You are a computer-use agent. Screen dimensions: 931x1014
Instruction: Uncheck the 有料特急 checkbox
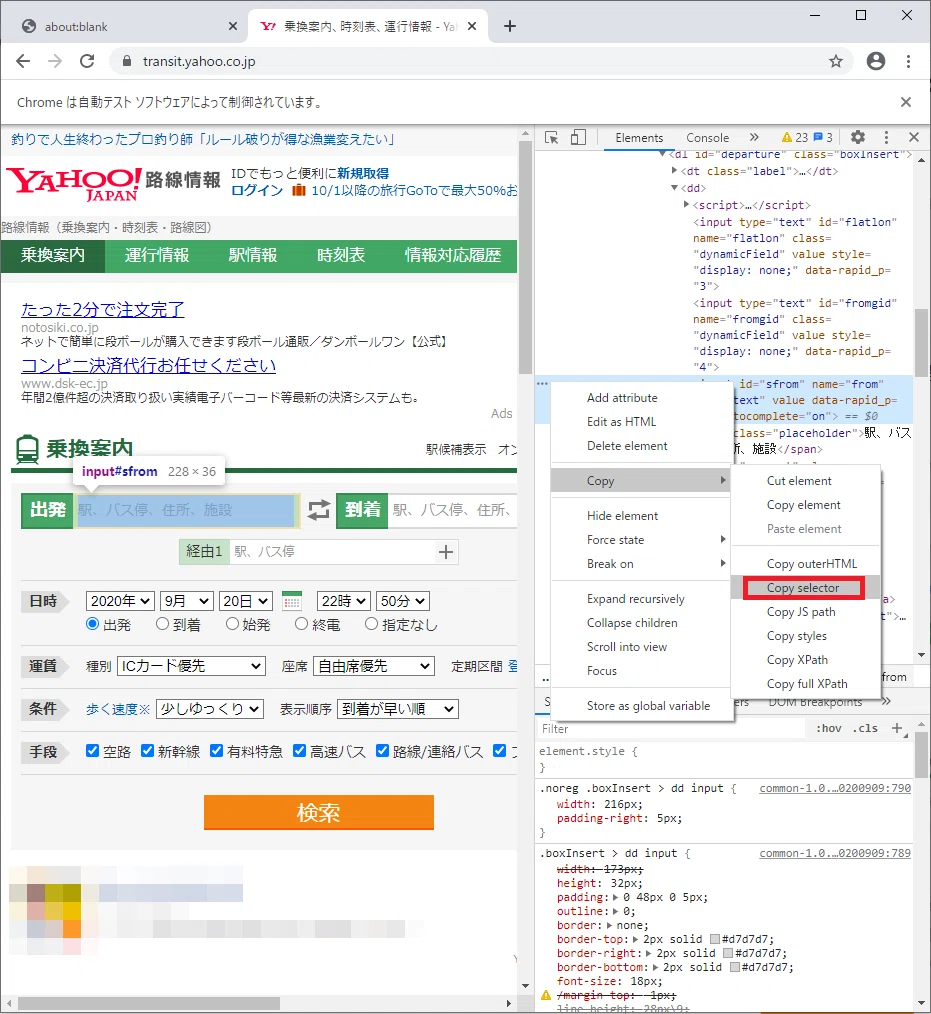(x=217, y=750)
